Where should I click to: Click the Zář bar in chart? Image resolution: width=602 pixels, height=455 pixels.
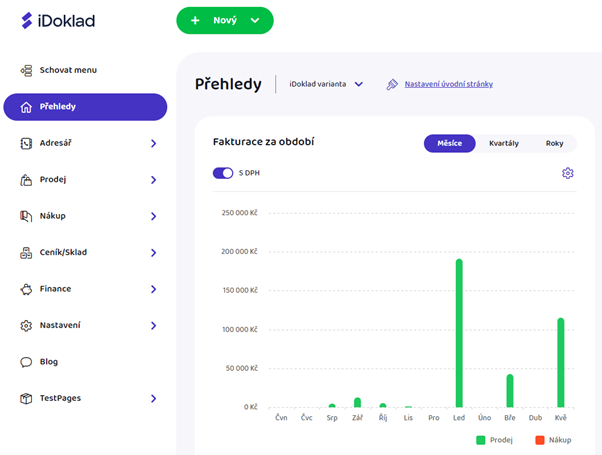[x=357, y=402]
